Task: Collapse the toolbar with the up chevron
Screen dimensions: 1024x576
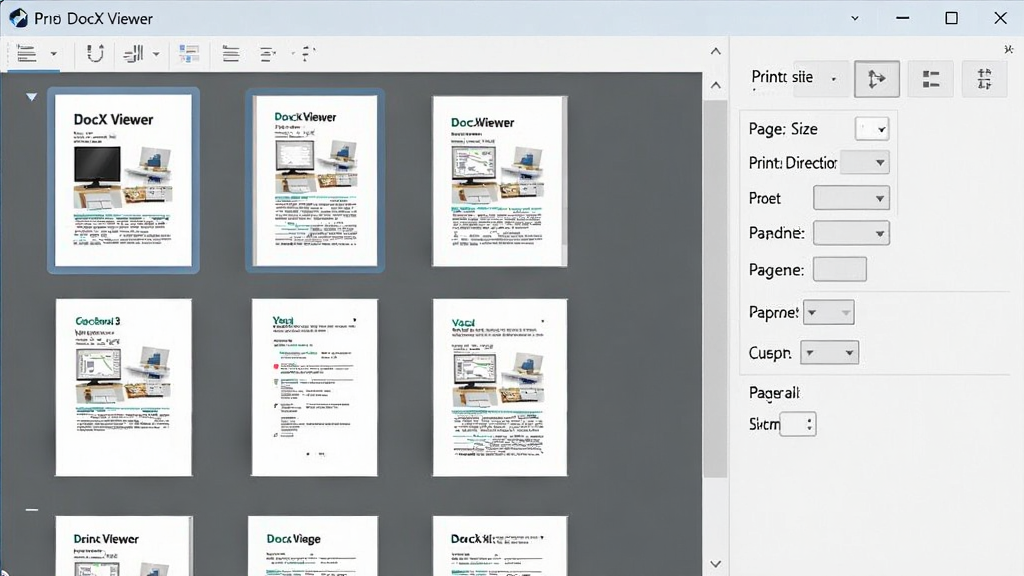Action: click(716, 52)
